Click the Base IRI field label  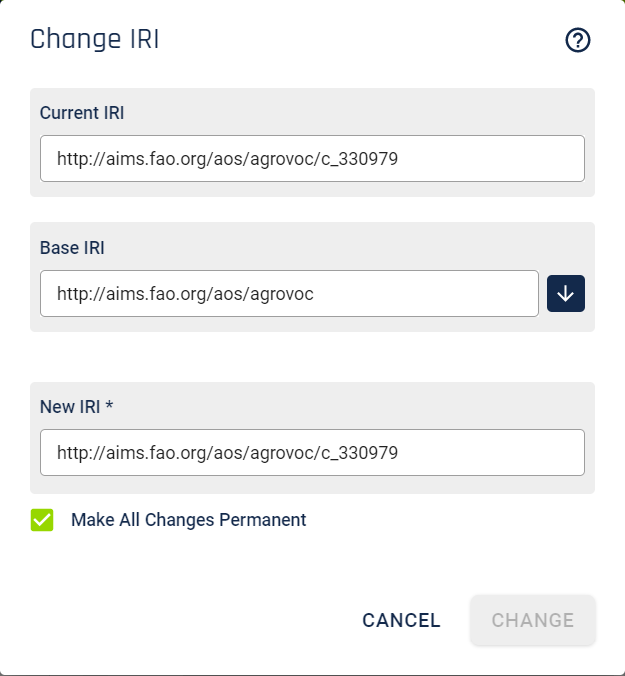point(72,248)
